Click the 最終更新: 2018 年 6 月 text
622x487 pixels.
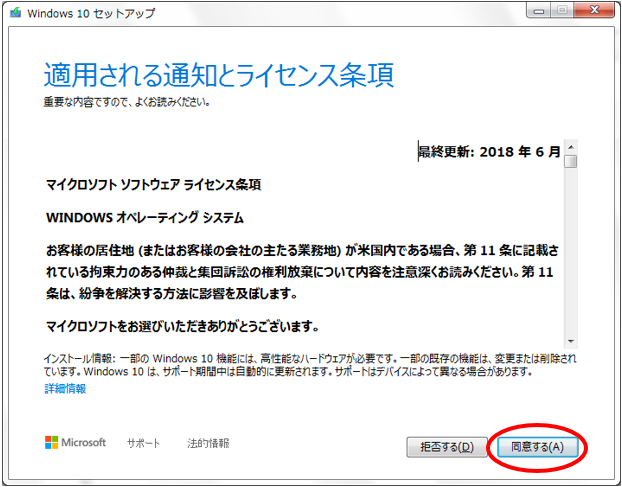(490, 151)
